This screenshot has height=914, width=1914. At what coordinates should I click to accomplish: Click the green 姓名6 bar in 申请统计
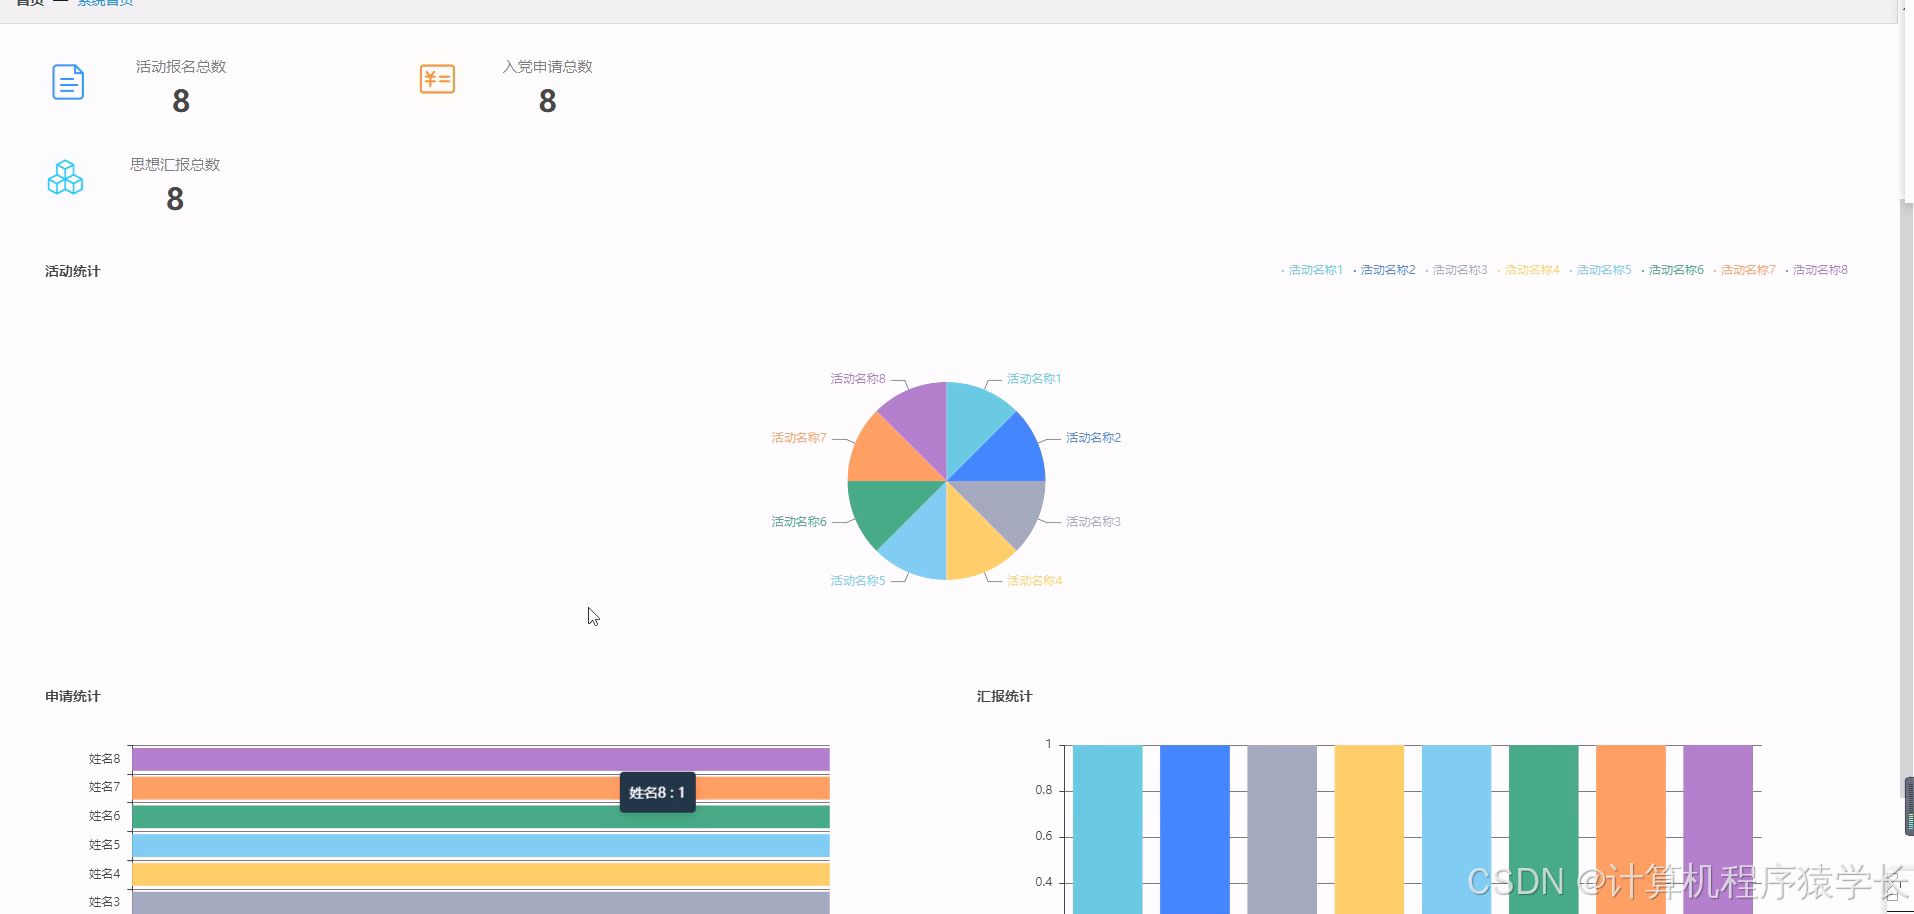(481, 817)
